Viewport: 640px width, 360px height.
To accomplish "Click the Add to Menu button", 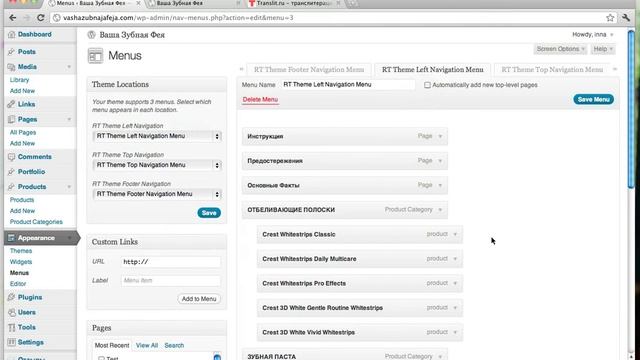I will (x=199, y=299).
